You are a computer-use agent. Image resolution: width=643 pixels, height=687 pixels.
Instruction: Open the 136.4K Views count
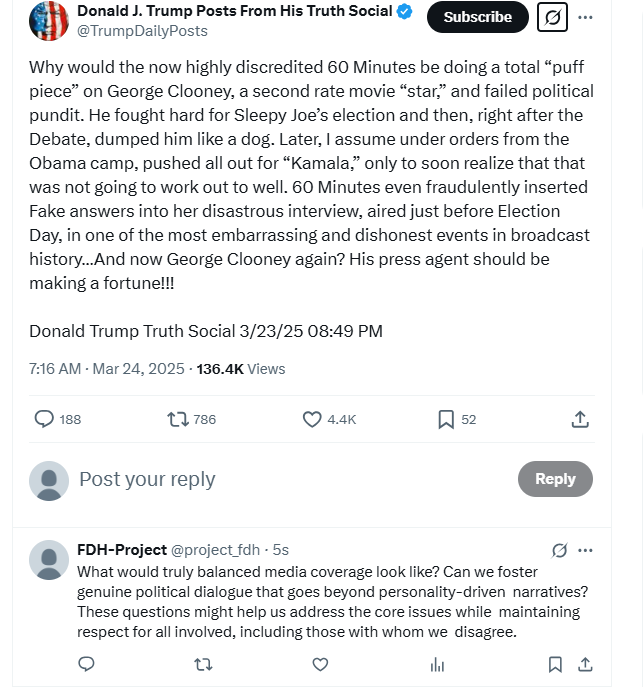pyautogui.click(x=241, y=369)
